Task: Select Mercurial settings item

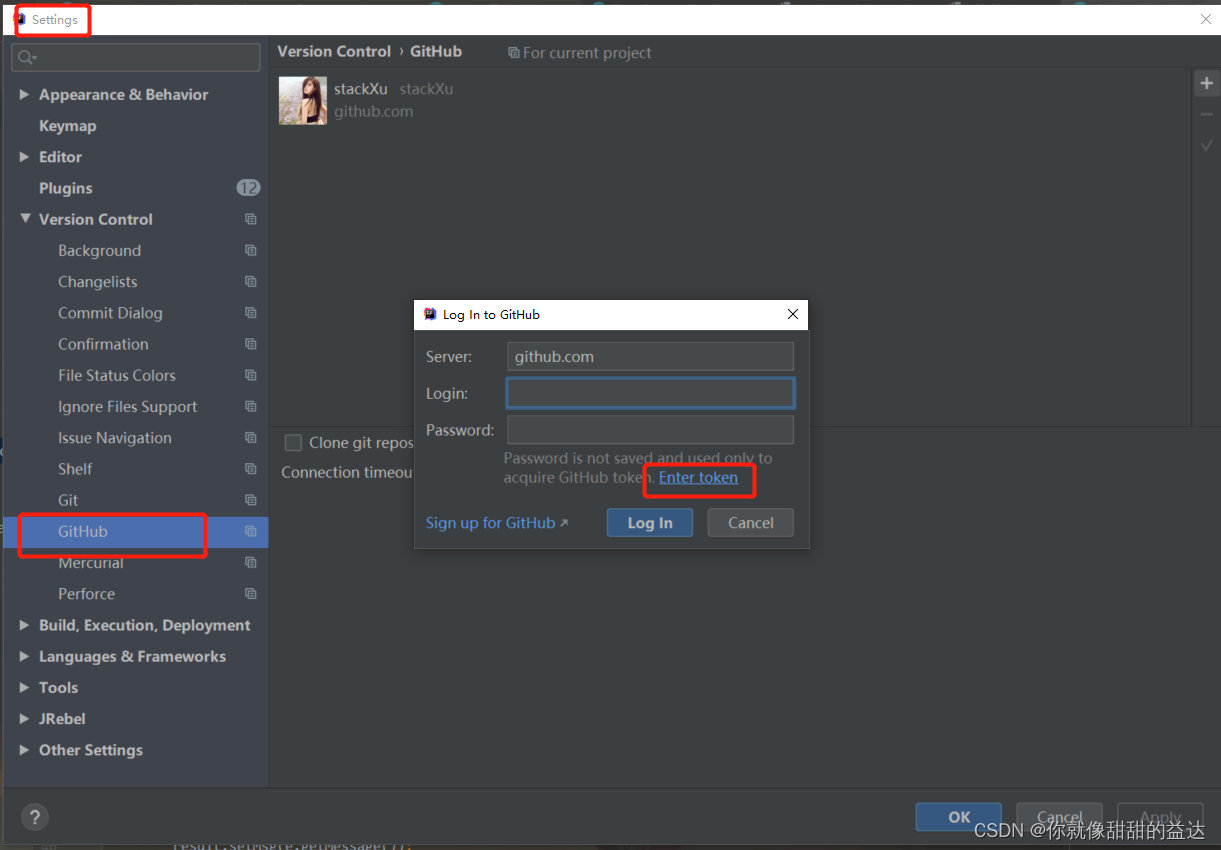Action: tap(91, 563)
